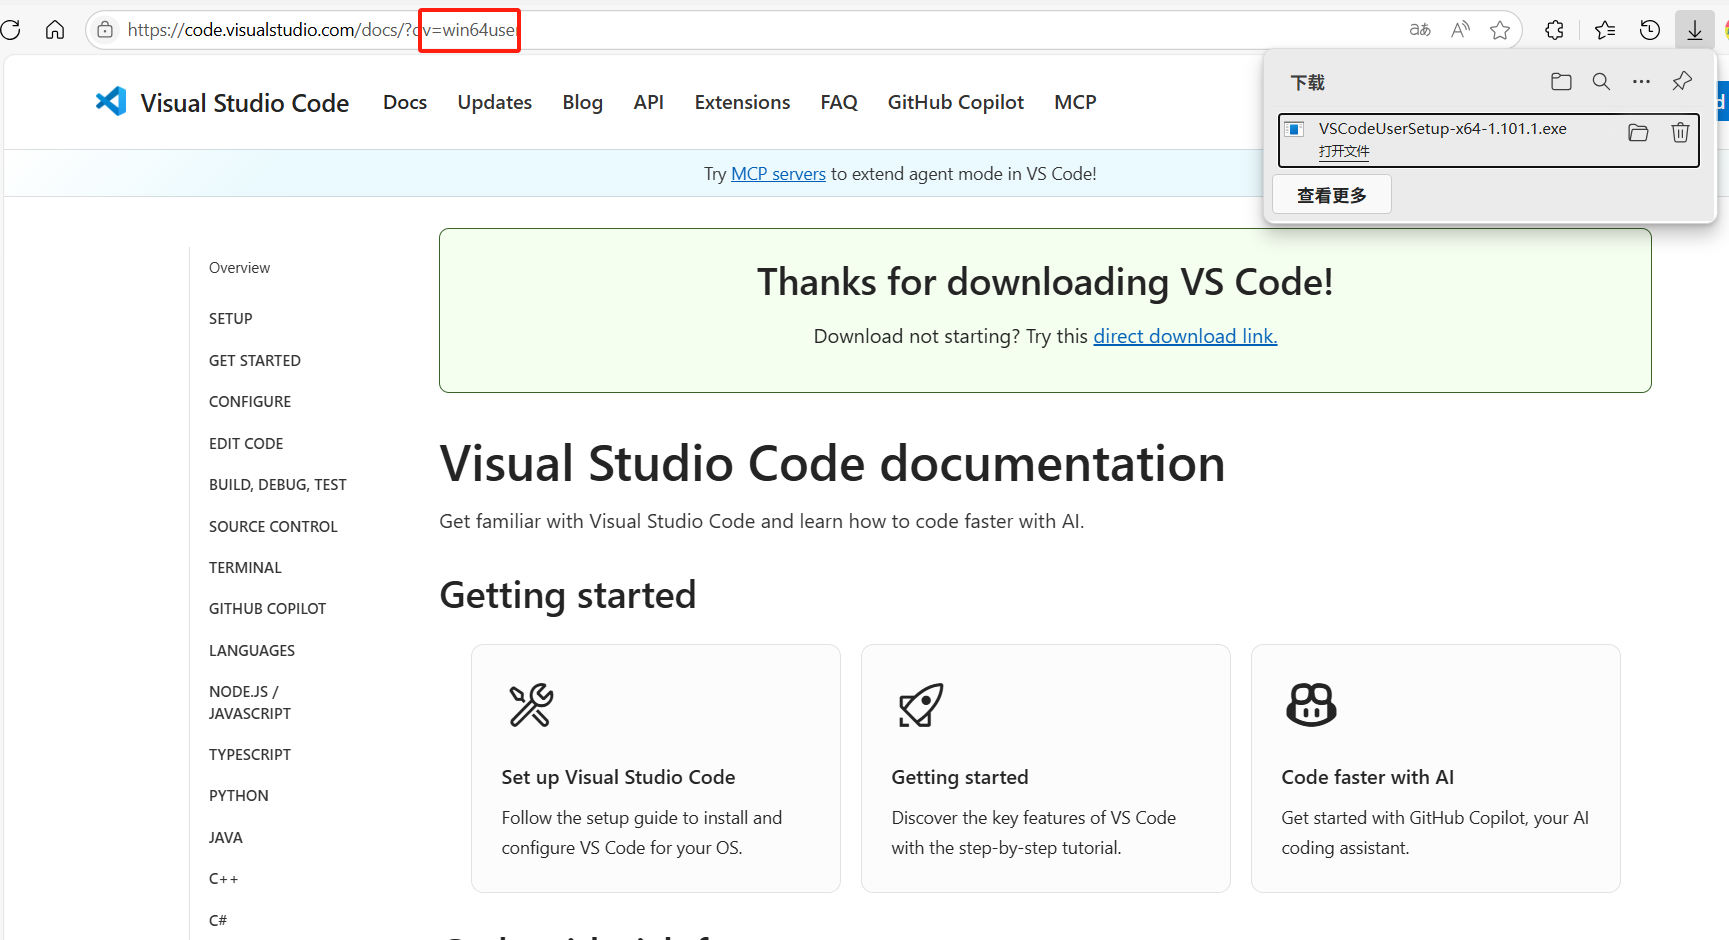Click the wrench and screwdriver setup icon
Viewport: 1729px width, 940px height.
pyautogui.click(x=531, y=705)
